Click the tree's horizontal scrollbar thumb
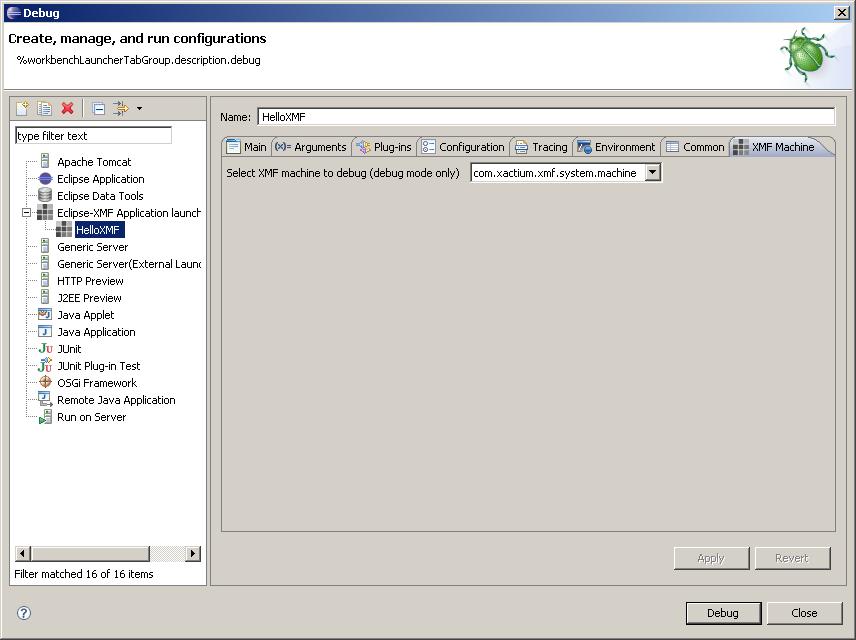Viewport: 856px width, 640px height. [90, 553]
